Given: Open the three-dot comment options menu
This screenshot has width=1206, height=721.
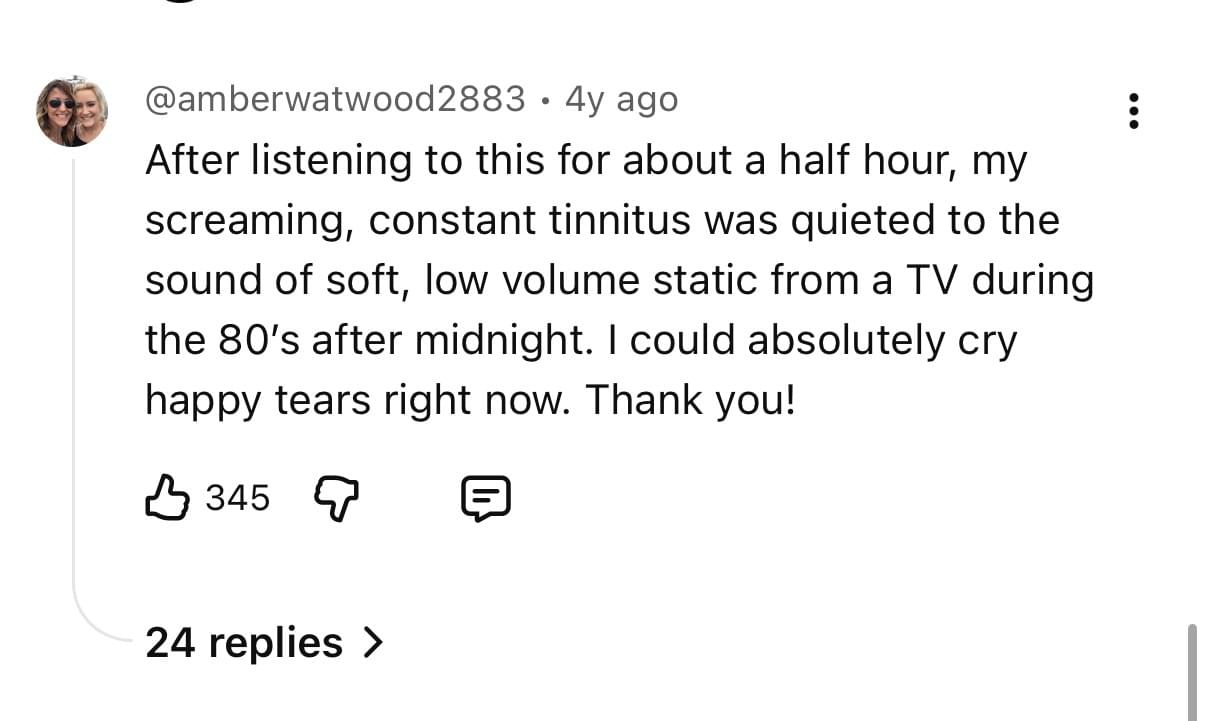Looking at the screenshot, I should coord(1132,110).
